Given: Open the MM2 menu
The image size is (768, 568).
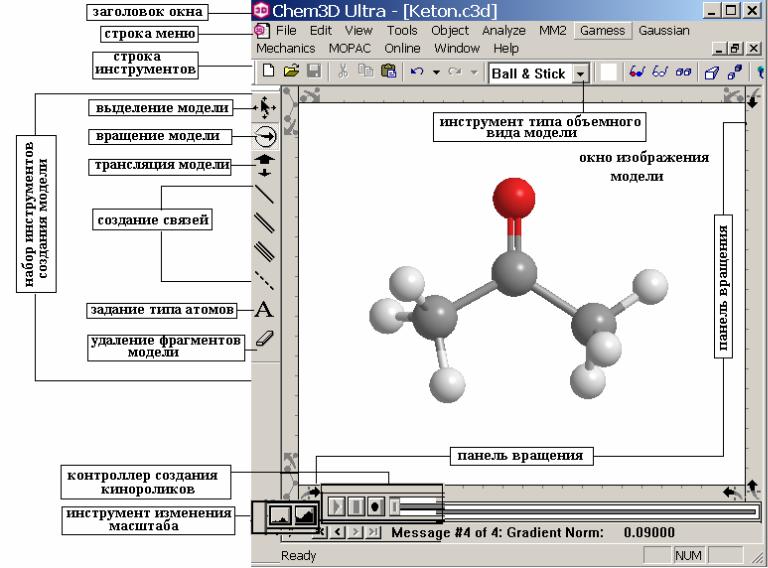Looking at the screenshot, I should tap(552, 30).
